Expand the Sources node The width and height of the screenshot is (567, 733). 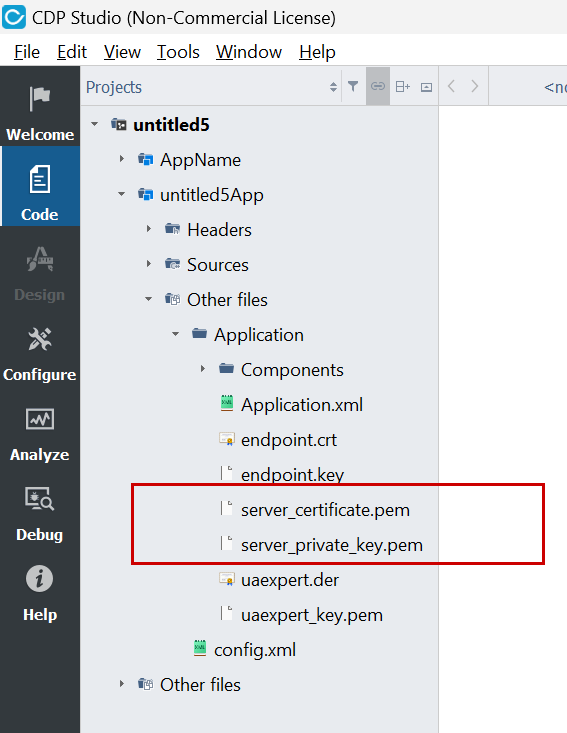(x=149, y=264)
